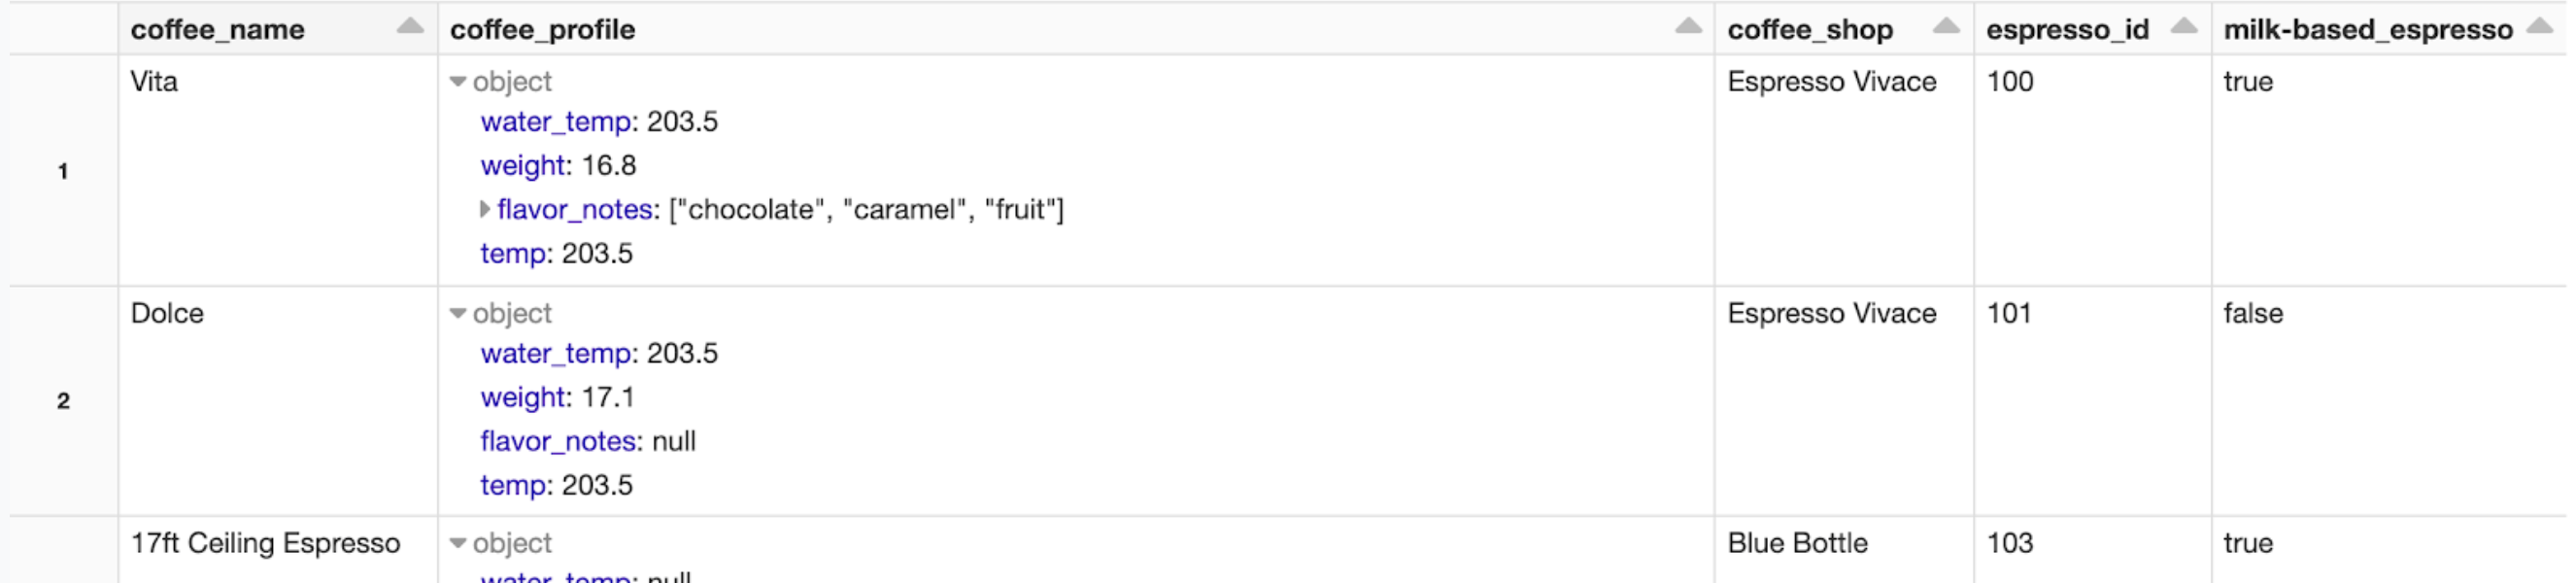This screenshot has height=583, width=2576.
Task: Select the espresso_id cell with value 101
Action: coord(2008,314)
